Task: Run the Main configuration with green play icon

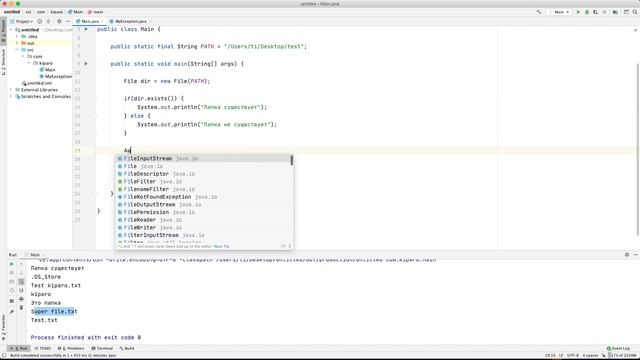Action: coord(578,12)
